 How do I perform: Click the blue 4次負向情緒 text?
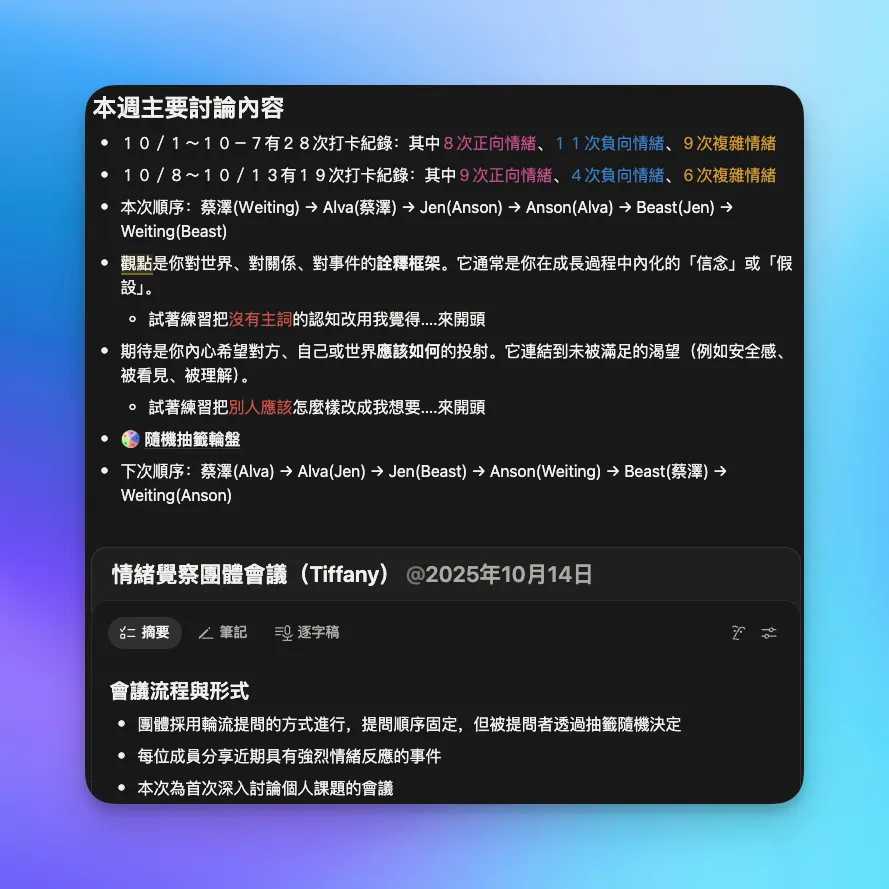point(617,176)
